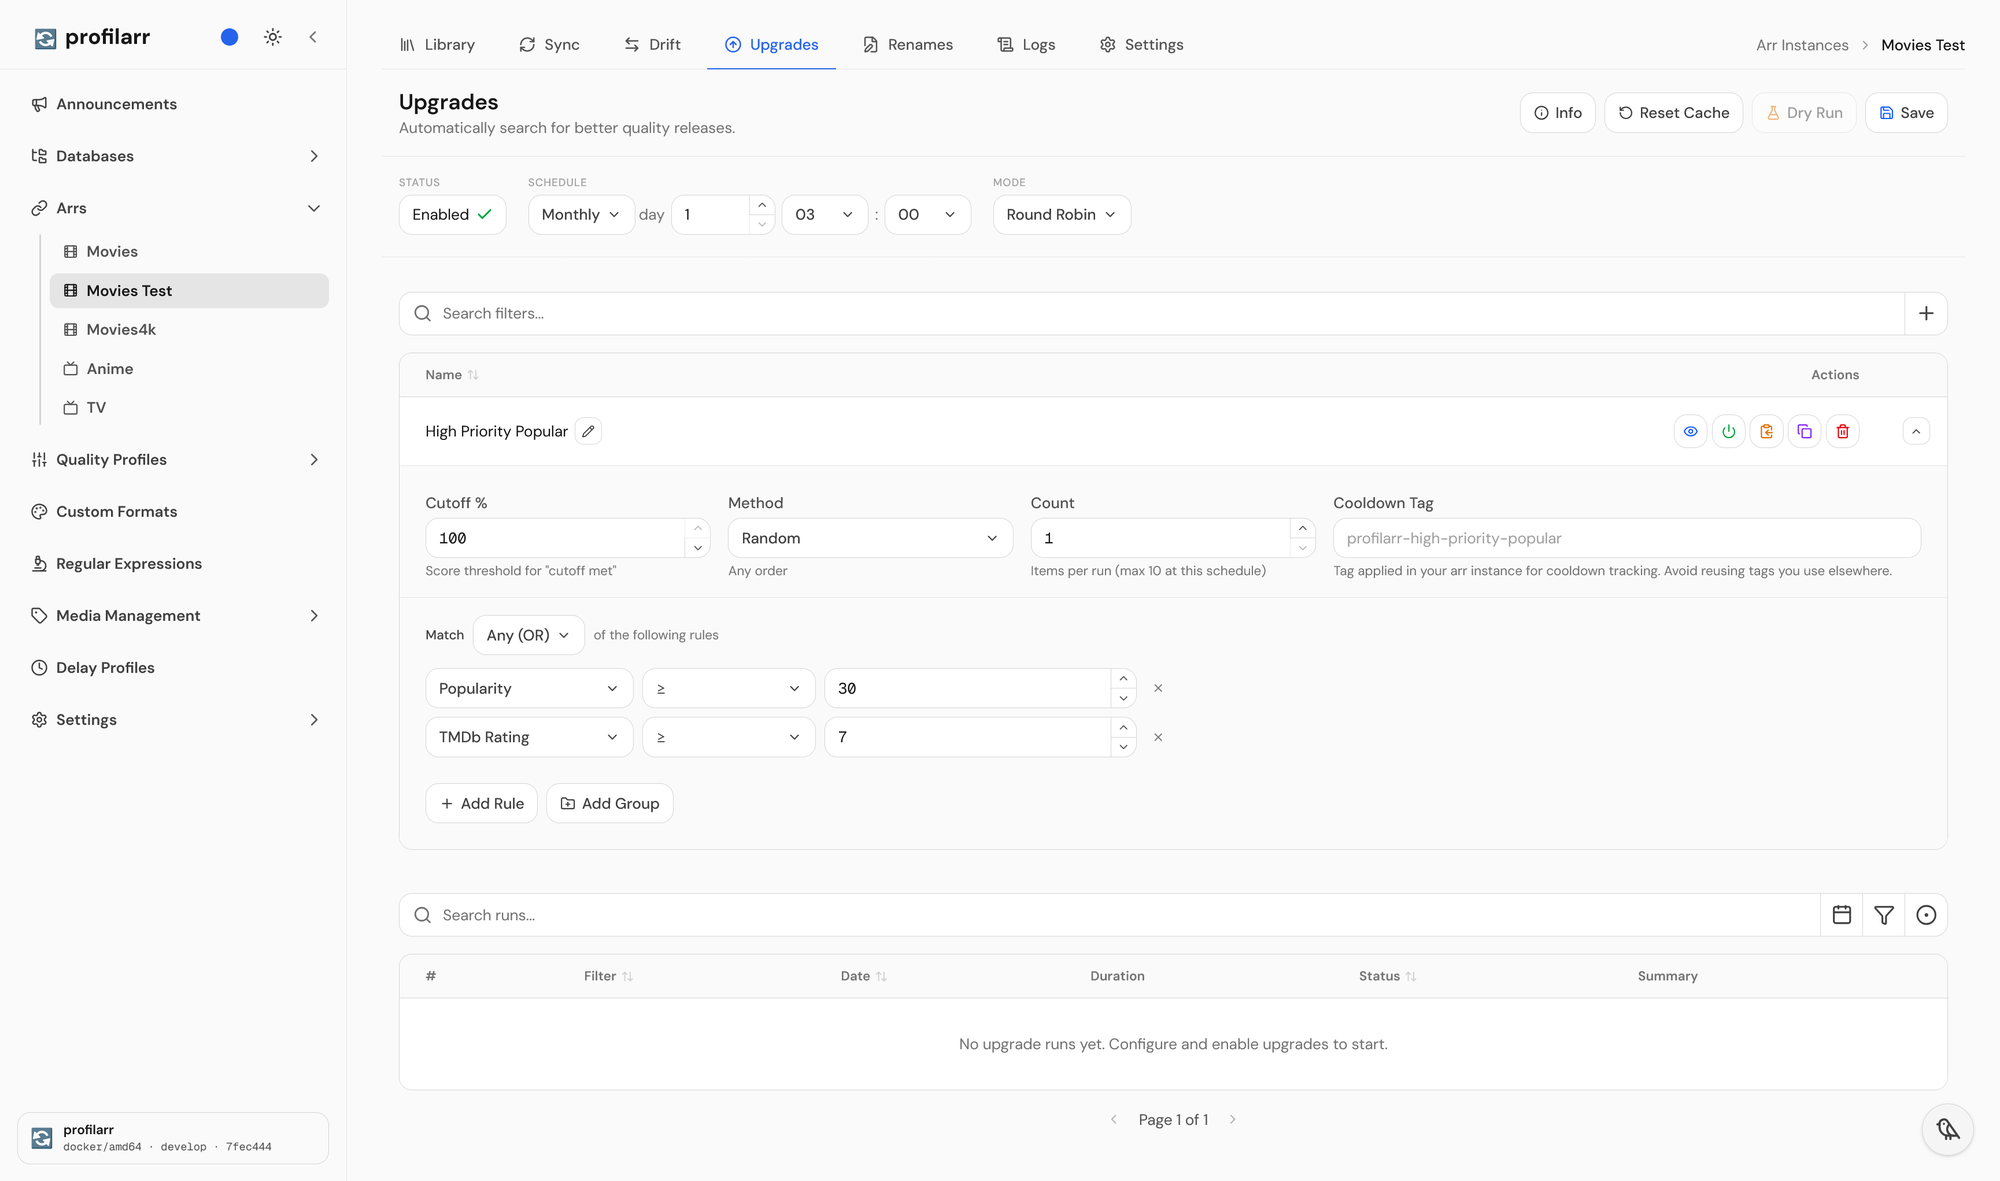Toggle light/dark theme sun icon
The width and height of the screenshot is (2000, 1181).
pyautogui.click(x=272, y=37)
